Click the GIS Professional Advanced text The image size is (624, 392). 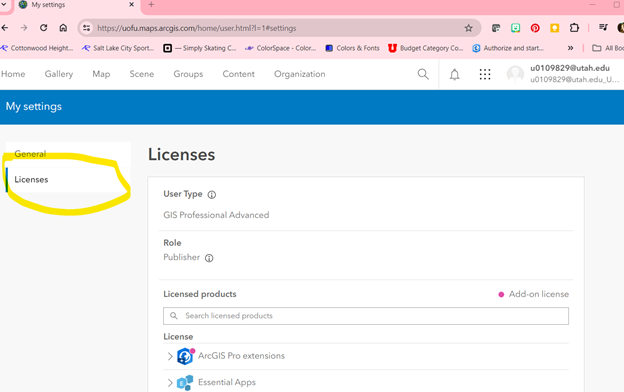click(x=216, y=215)
